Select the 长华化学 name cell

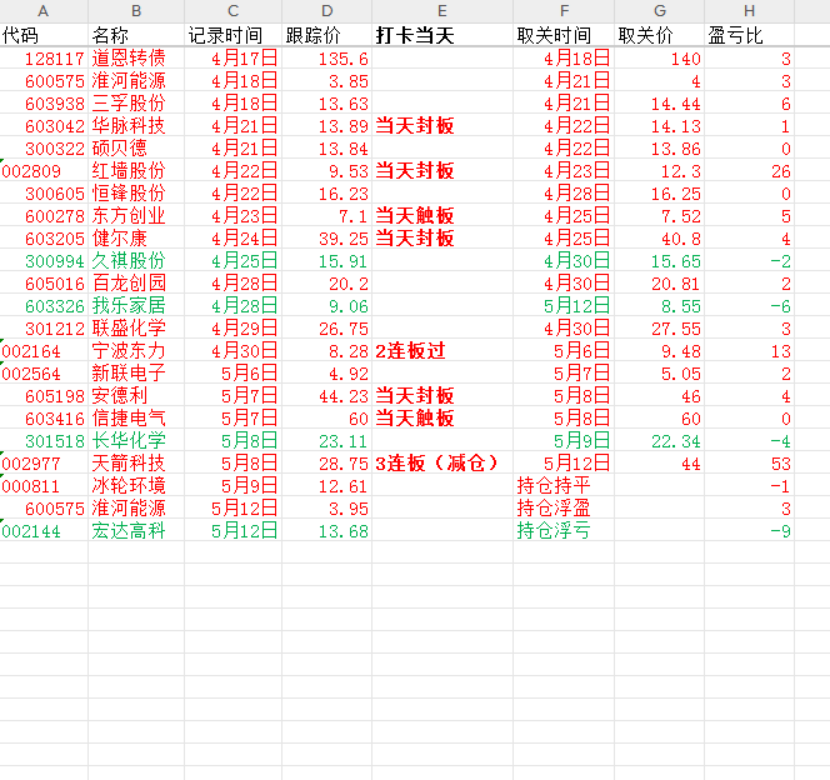coord(136,441)
